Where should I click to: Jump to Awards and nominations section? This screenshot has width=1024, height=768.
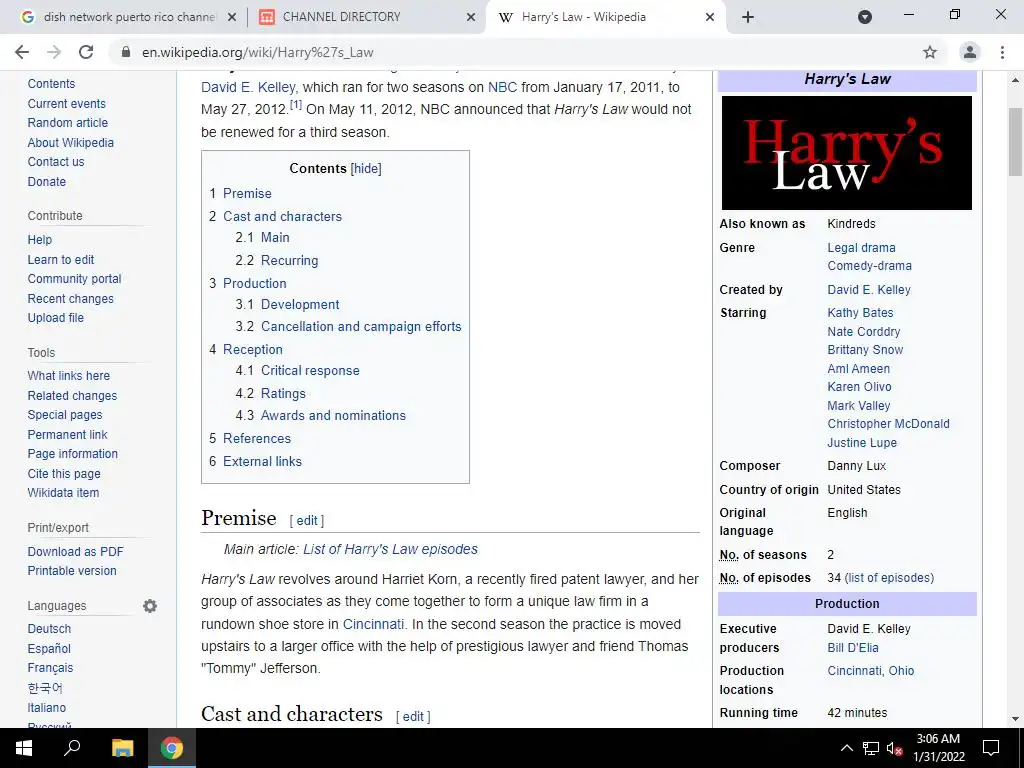[x=333, y=415]
